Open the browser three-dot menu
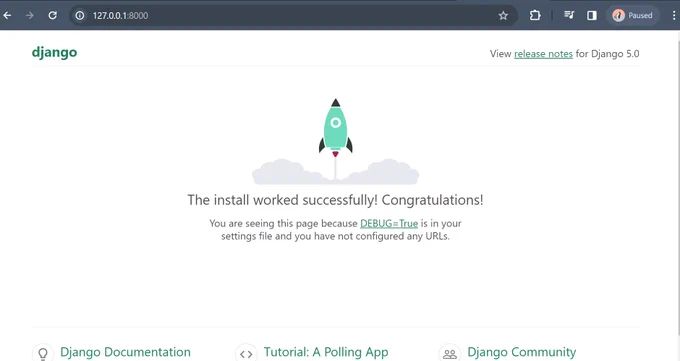 (673, 16)
